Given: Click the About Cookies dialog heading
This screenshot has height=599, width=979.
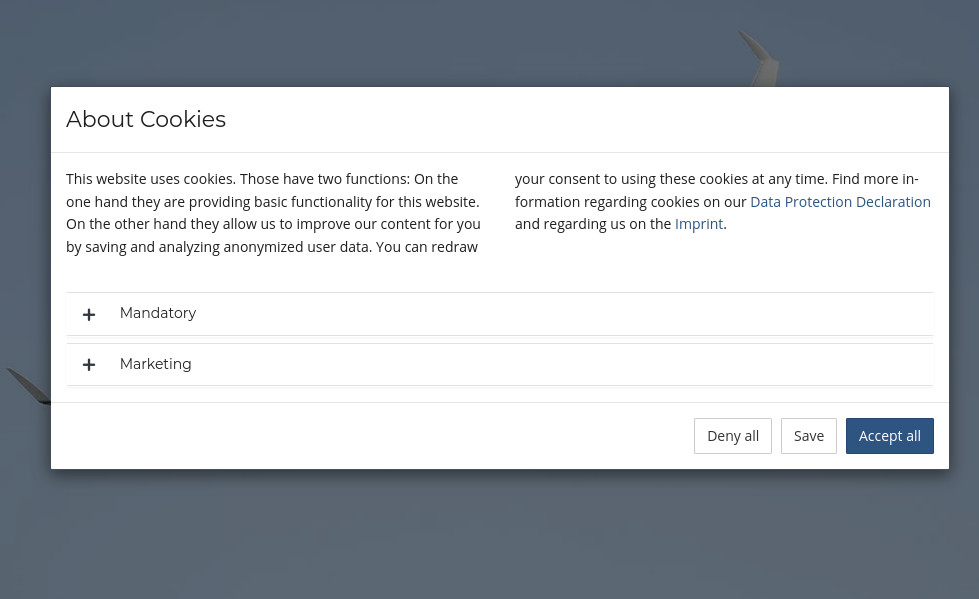Looking at the screenshot, I should click(x=146, y=119).
